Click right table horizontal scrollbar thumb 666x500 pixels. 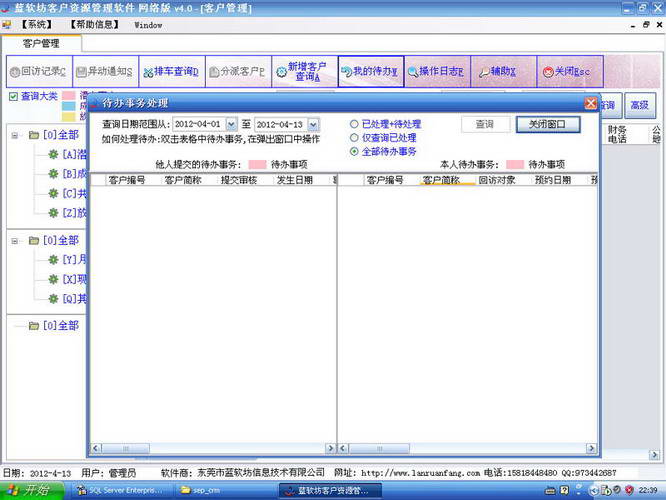(379, 448)
